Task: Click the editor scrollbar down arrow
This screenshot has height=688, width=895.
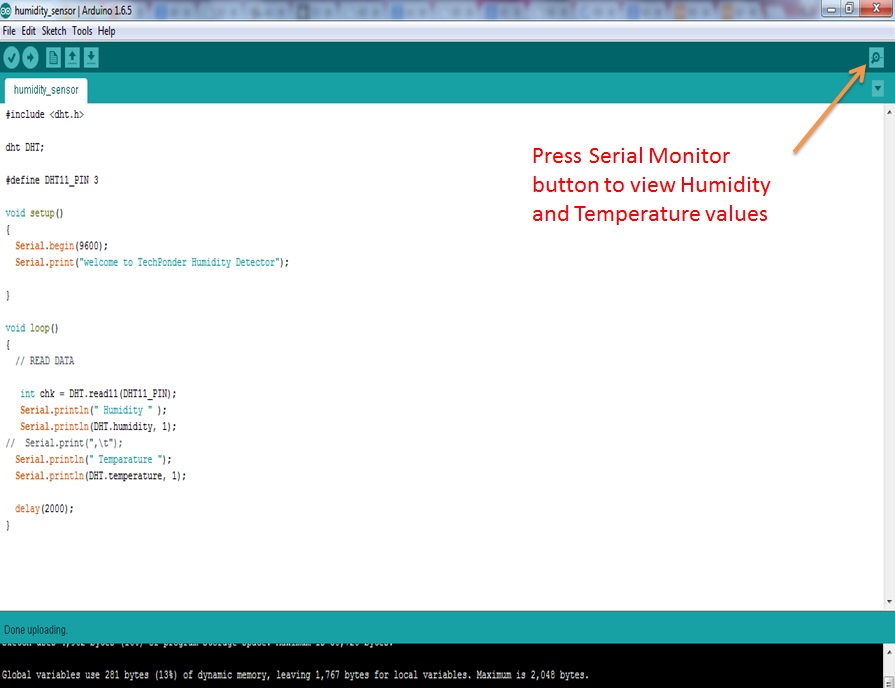Action: (x=889, y=602)
